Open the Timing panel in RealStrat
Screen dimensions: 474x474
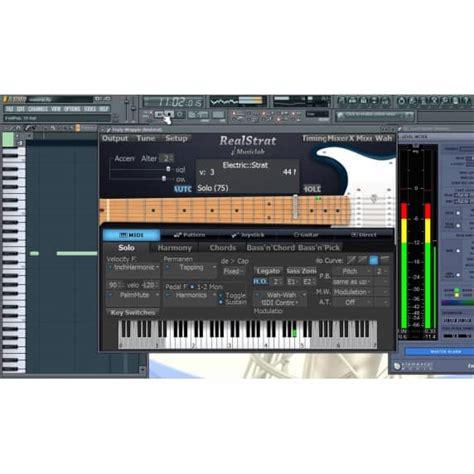(x=314, y=138)
